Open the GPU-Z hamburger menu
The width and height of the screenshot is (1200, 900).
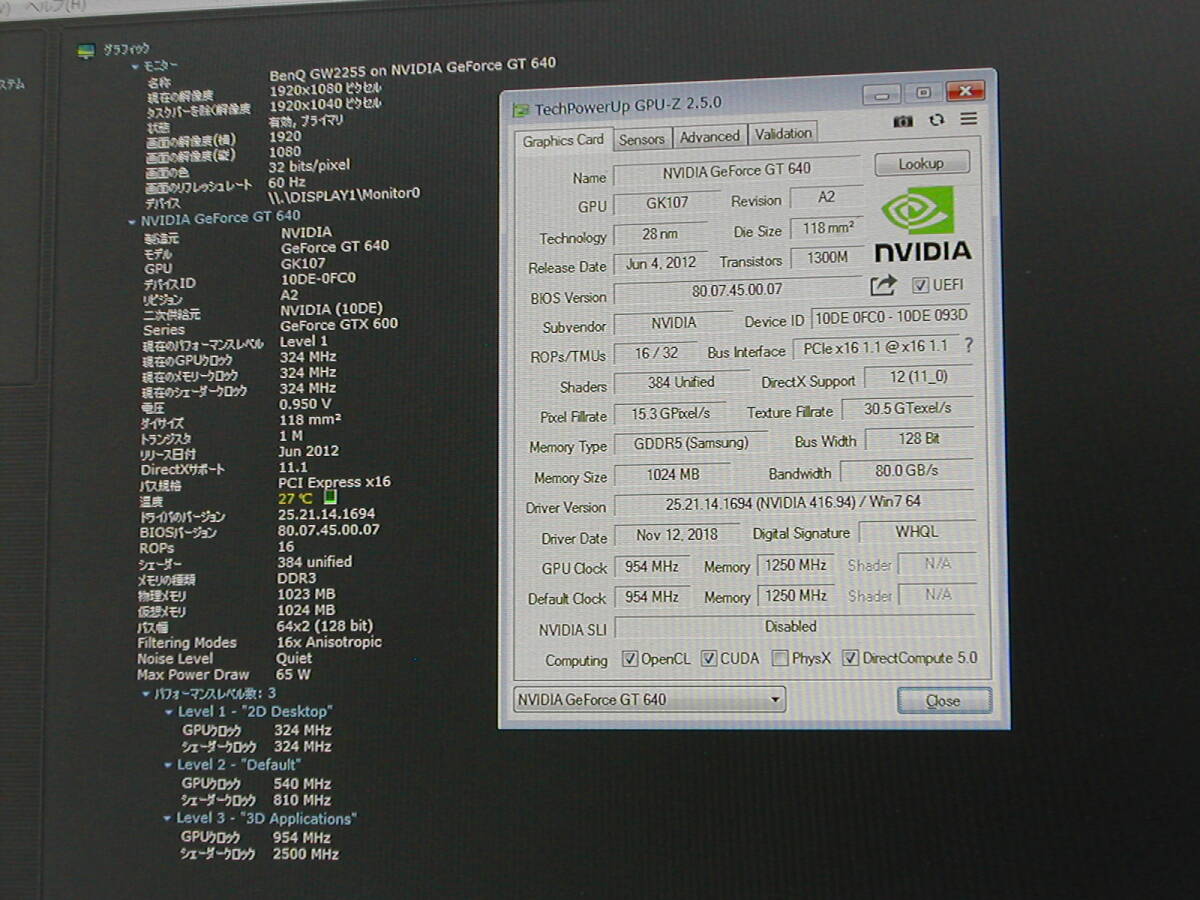(968, 119)
